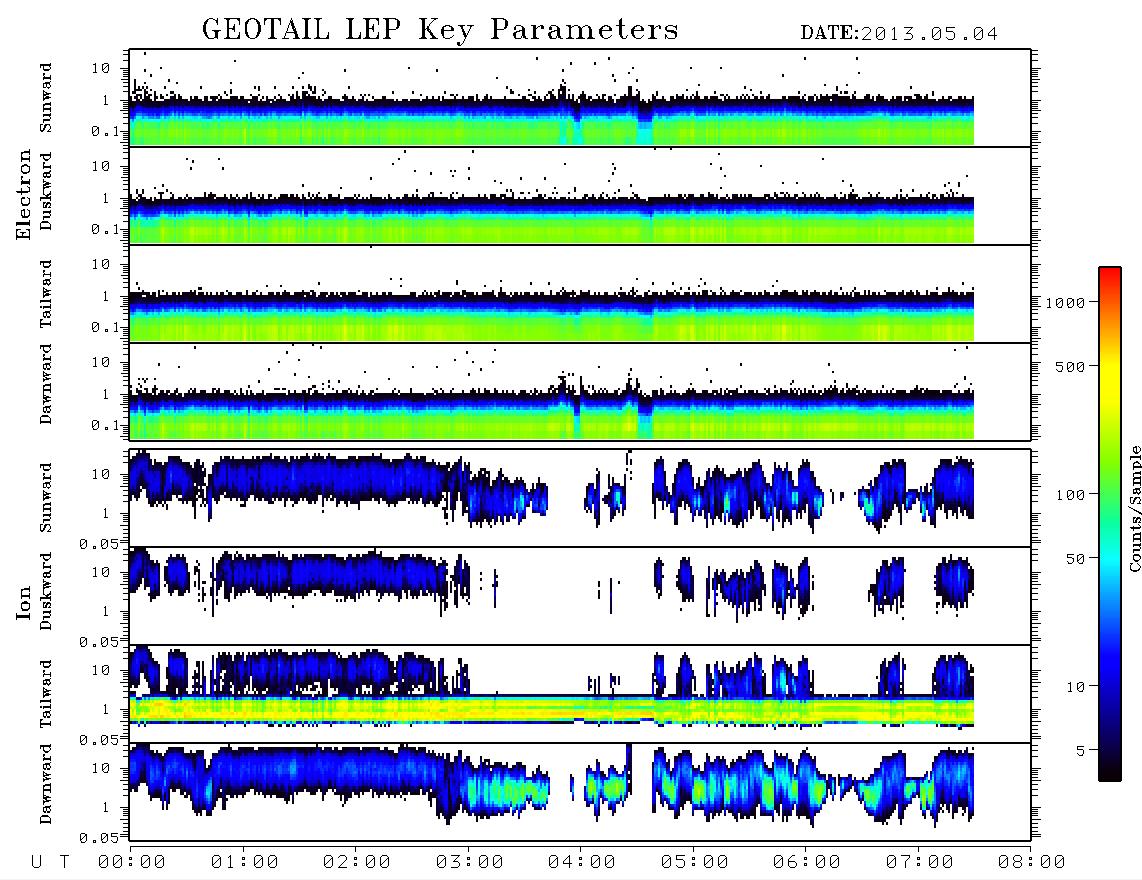Click the 50 colorbar tick value
This screenshot has width=1142, height=880.
click(1076, 559)
